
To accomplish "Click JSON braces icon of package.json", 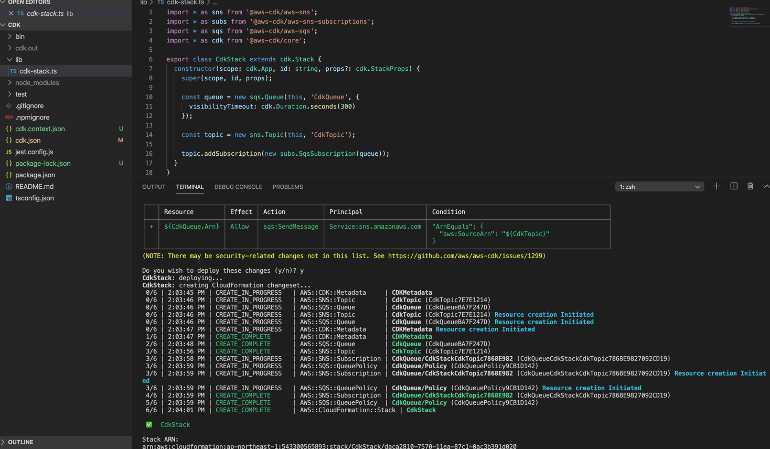I will coord(8,175).
